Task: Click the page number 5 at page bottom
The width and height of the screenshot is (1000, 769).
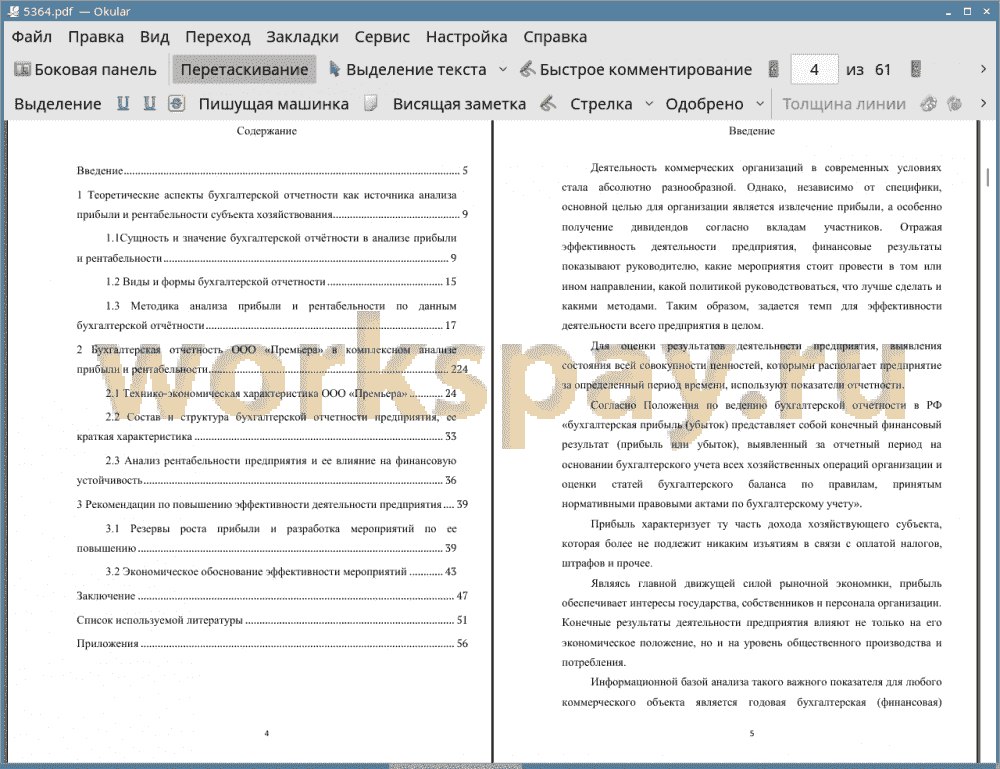Action: 752,733
